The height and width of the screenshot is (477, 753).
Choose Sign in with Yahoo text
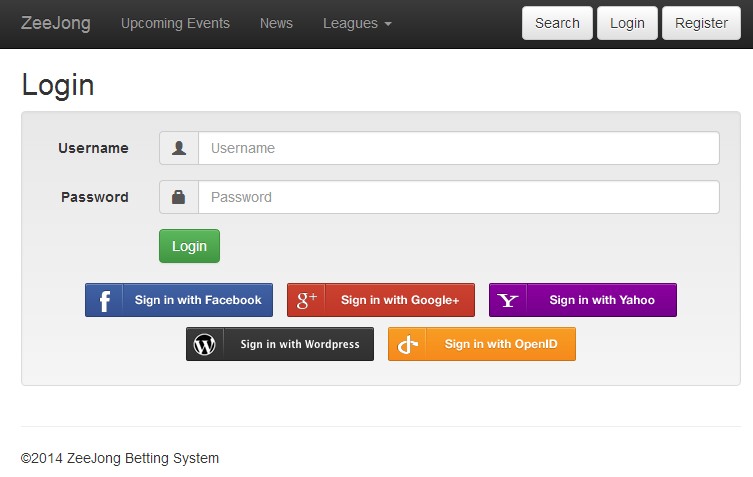click(x=602, y=300)
